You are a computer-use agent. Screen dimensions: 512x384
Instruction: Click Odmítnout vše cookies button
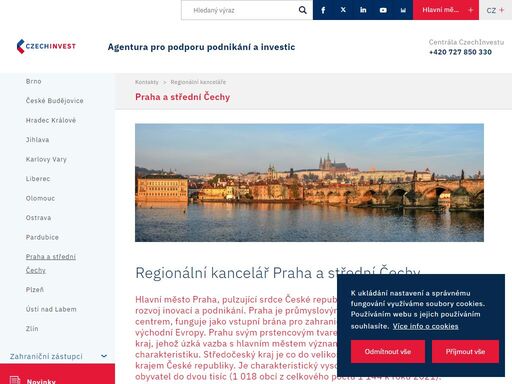click(388, 352)
